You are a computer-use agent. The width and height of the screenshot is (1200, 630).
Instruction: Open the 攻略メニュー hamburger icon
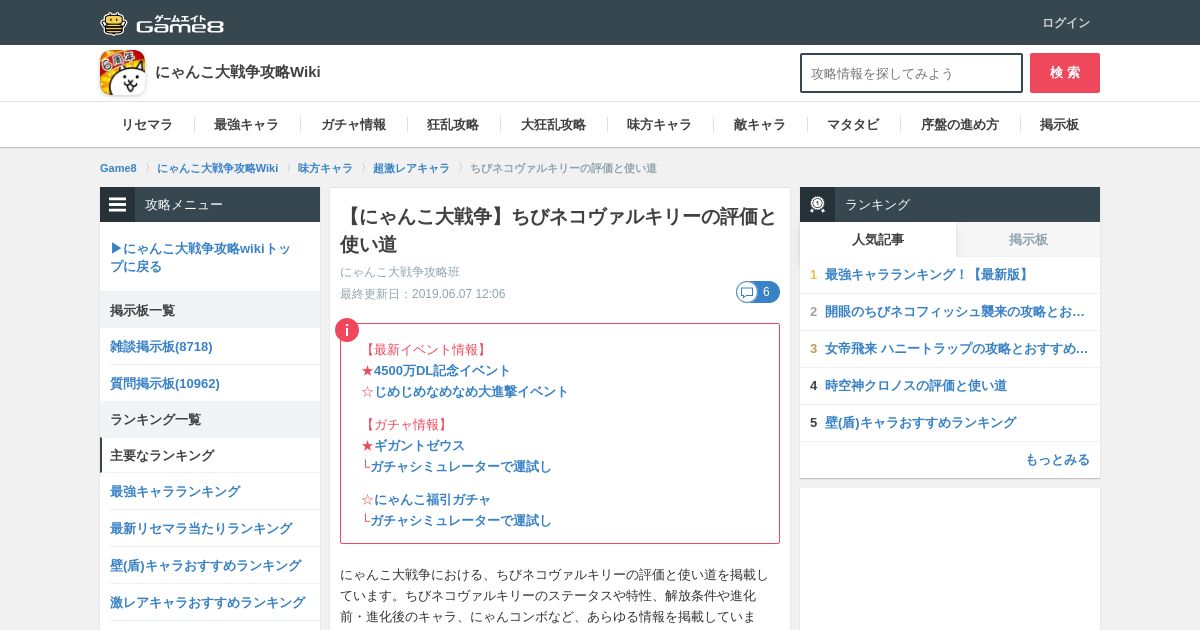click(x=118, y=204)
